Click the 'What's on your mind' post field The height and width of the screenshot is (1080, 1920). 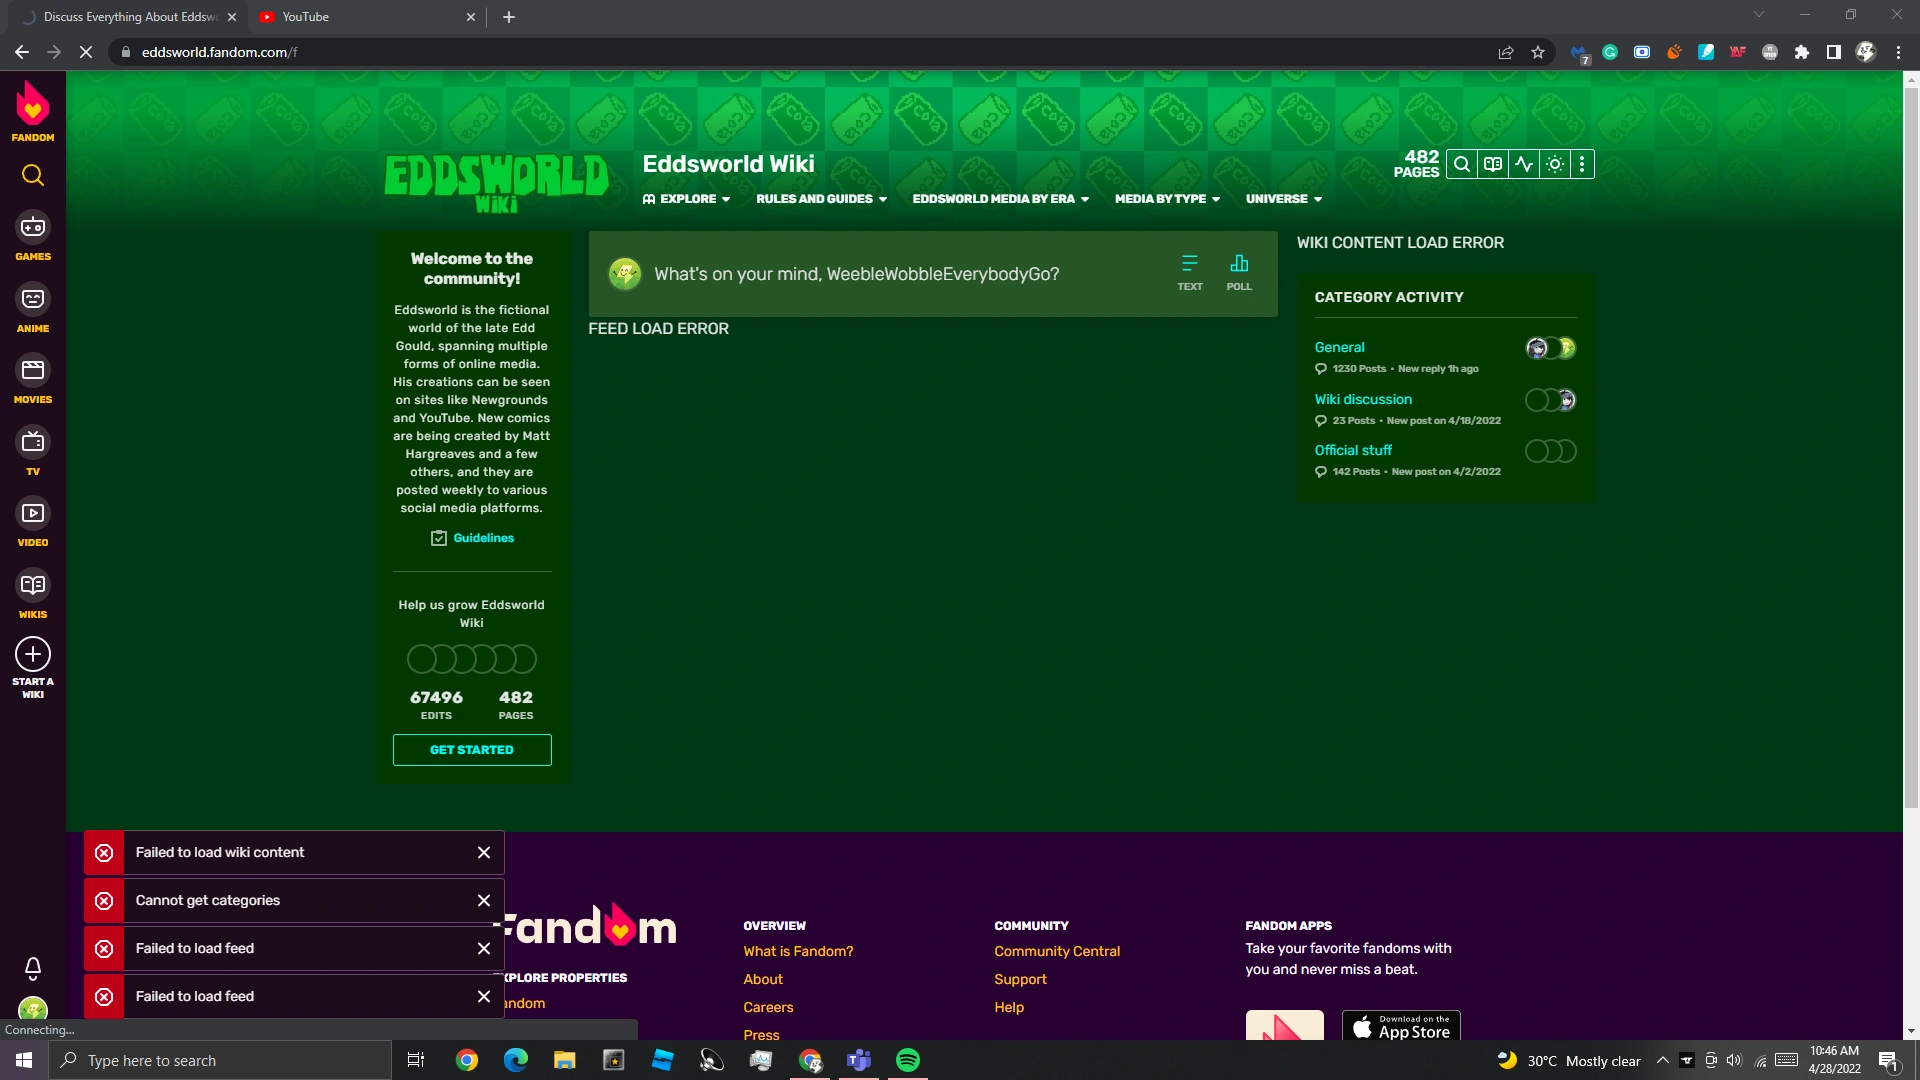pos(856,274)
